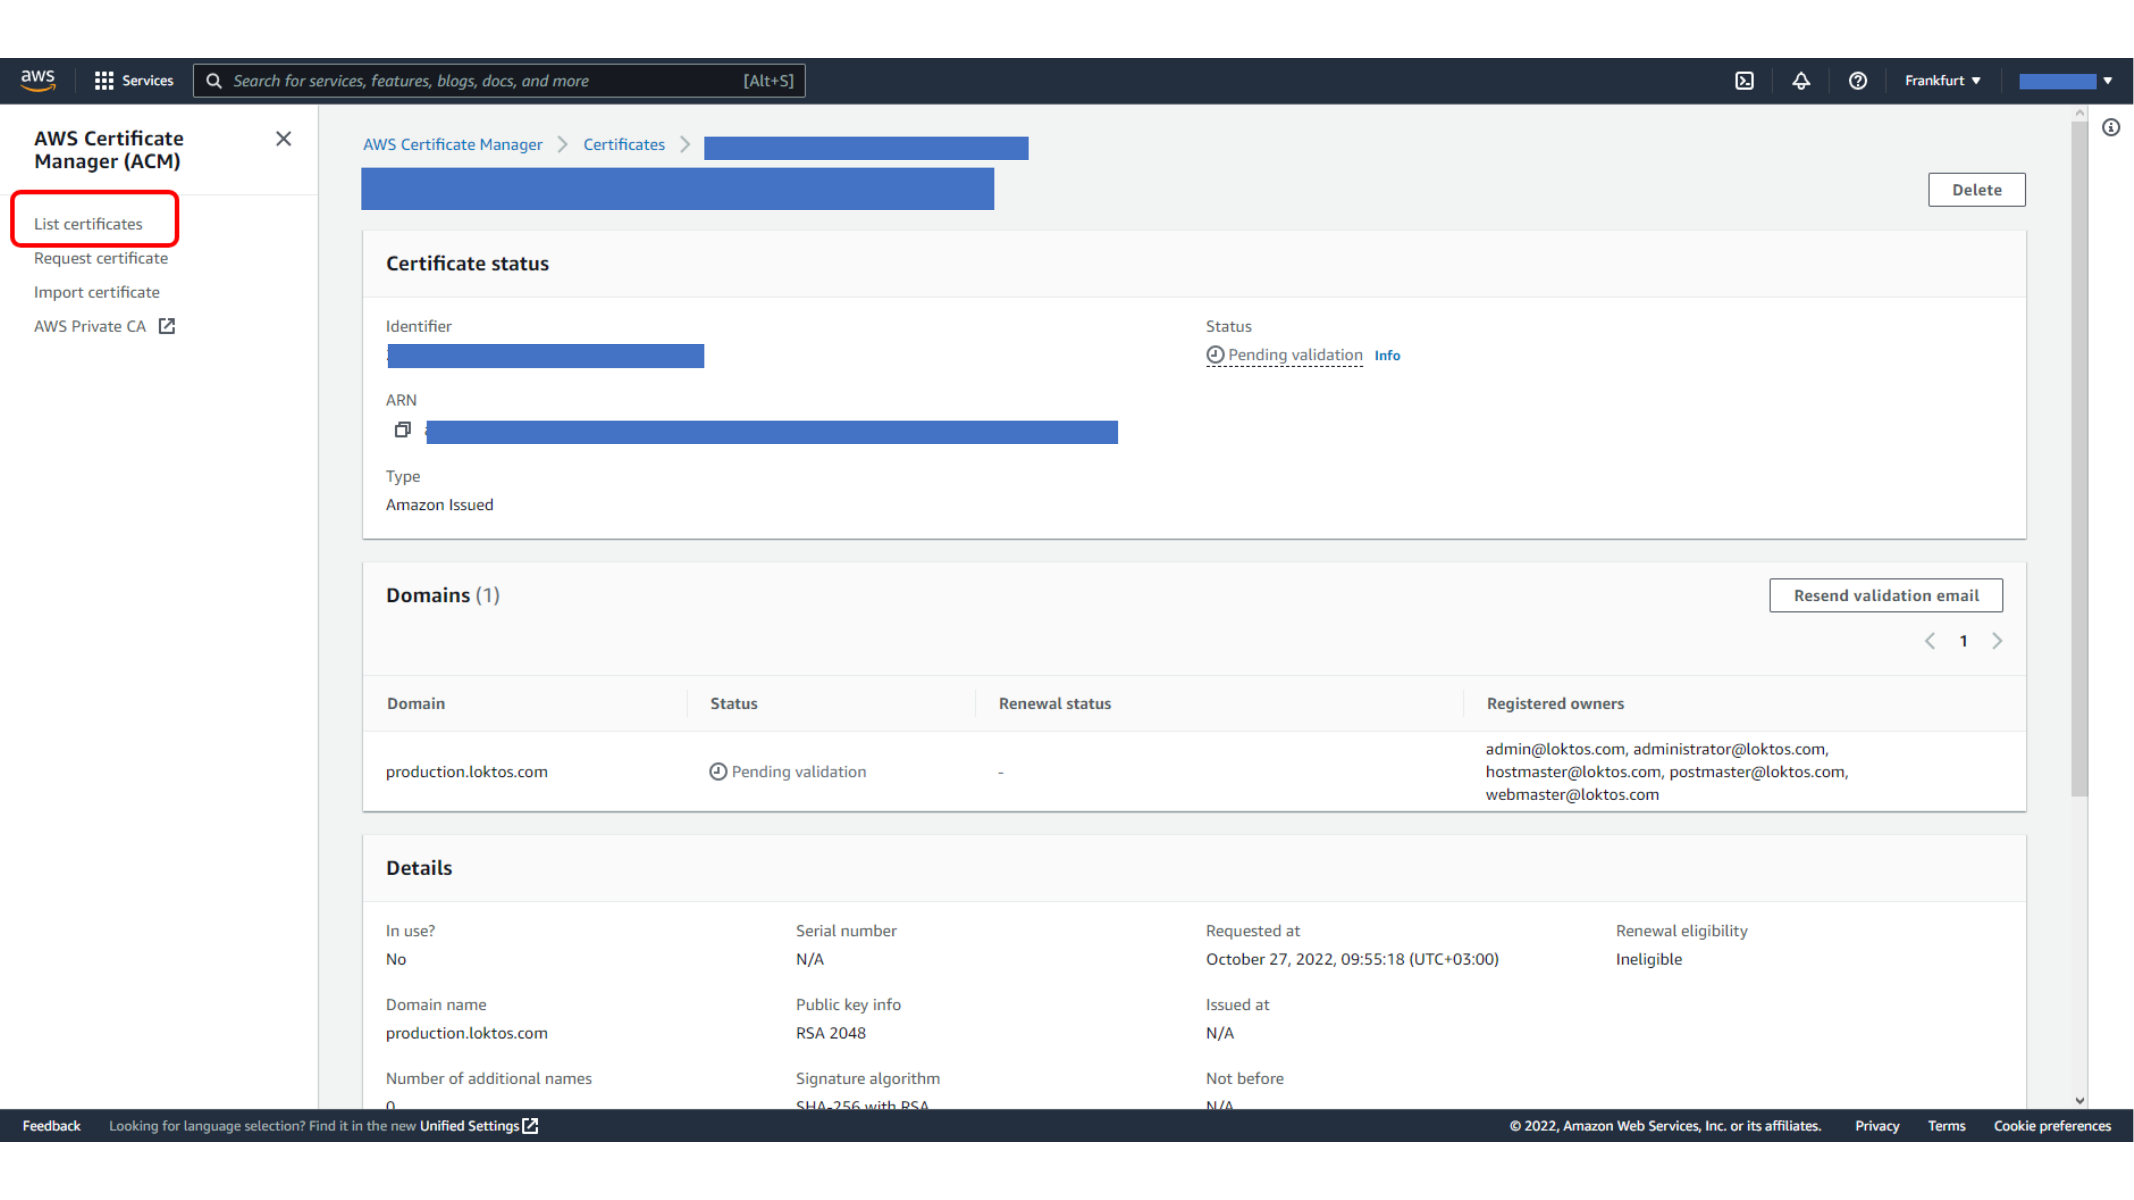Click the vertical scrollbar thumb
This screenshot has width=2134, height=1200.
(x=2080, y=458)
